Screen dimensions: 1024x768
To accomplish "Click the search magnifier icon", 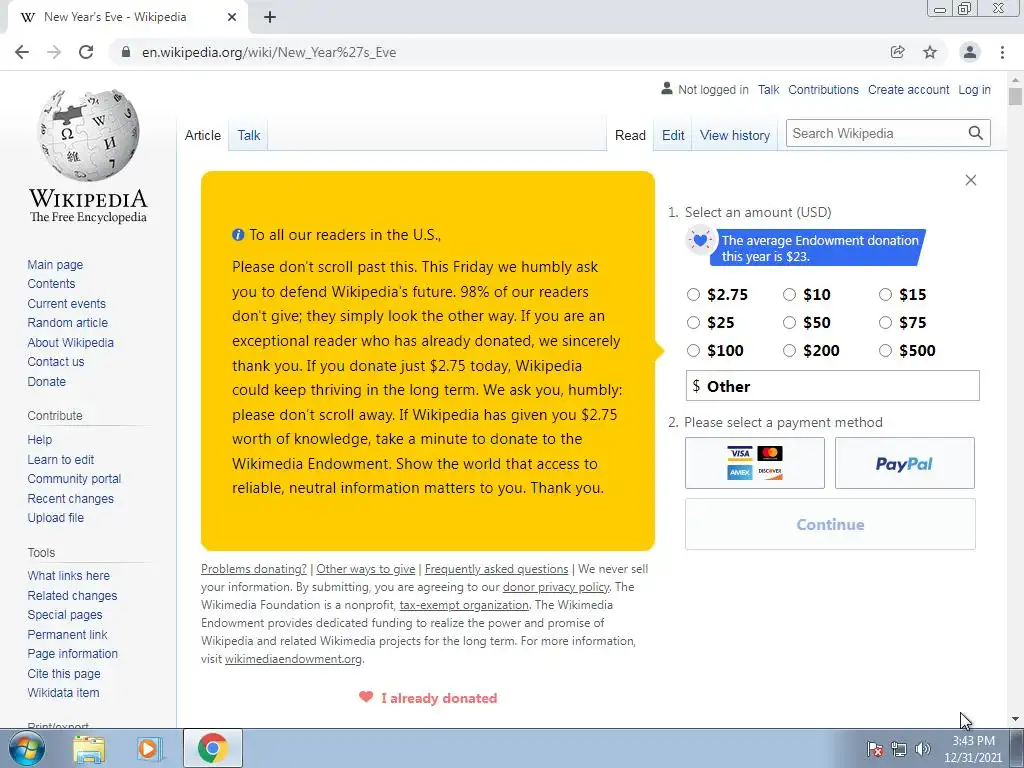I will coord(976,133).
